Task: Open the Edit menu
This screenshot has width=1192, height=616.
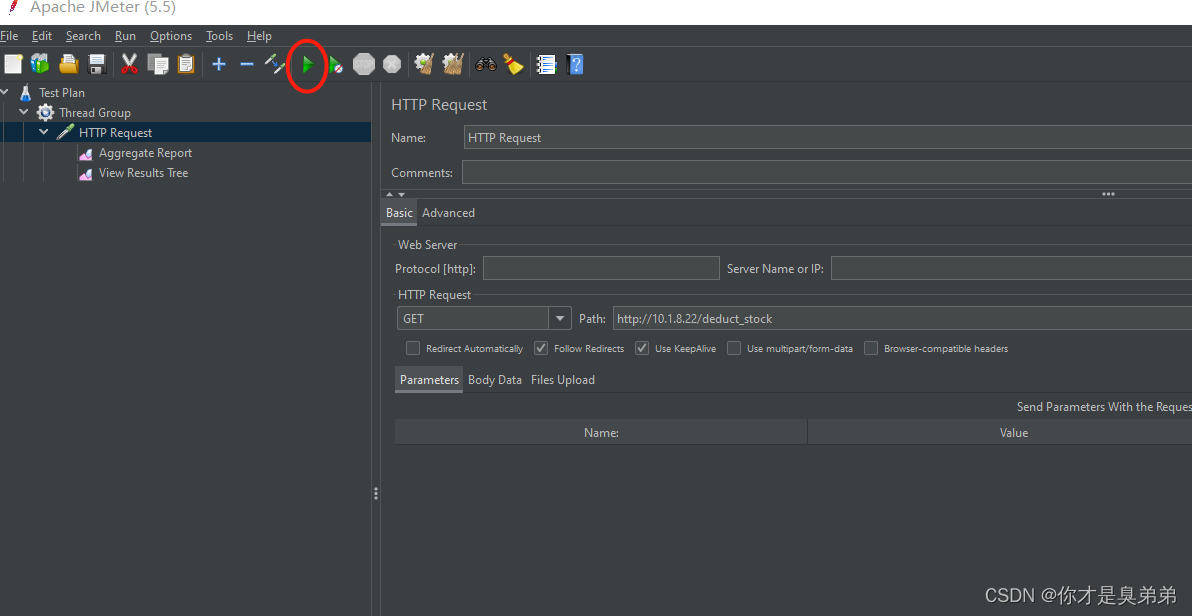Action: click(42, 36)
